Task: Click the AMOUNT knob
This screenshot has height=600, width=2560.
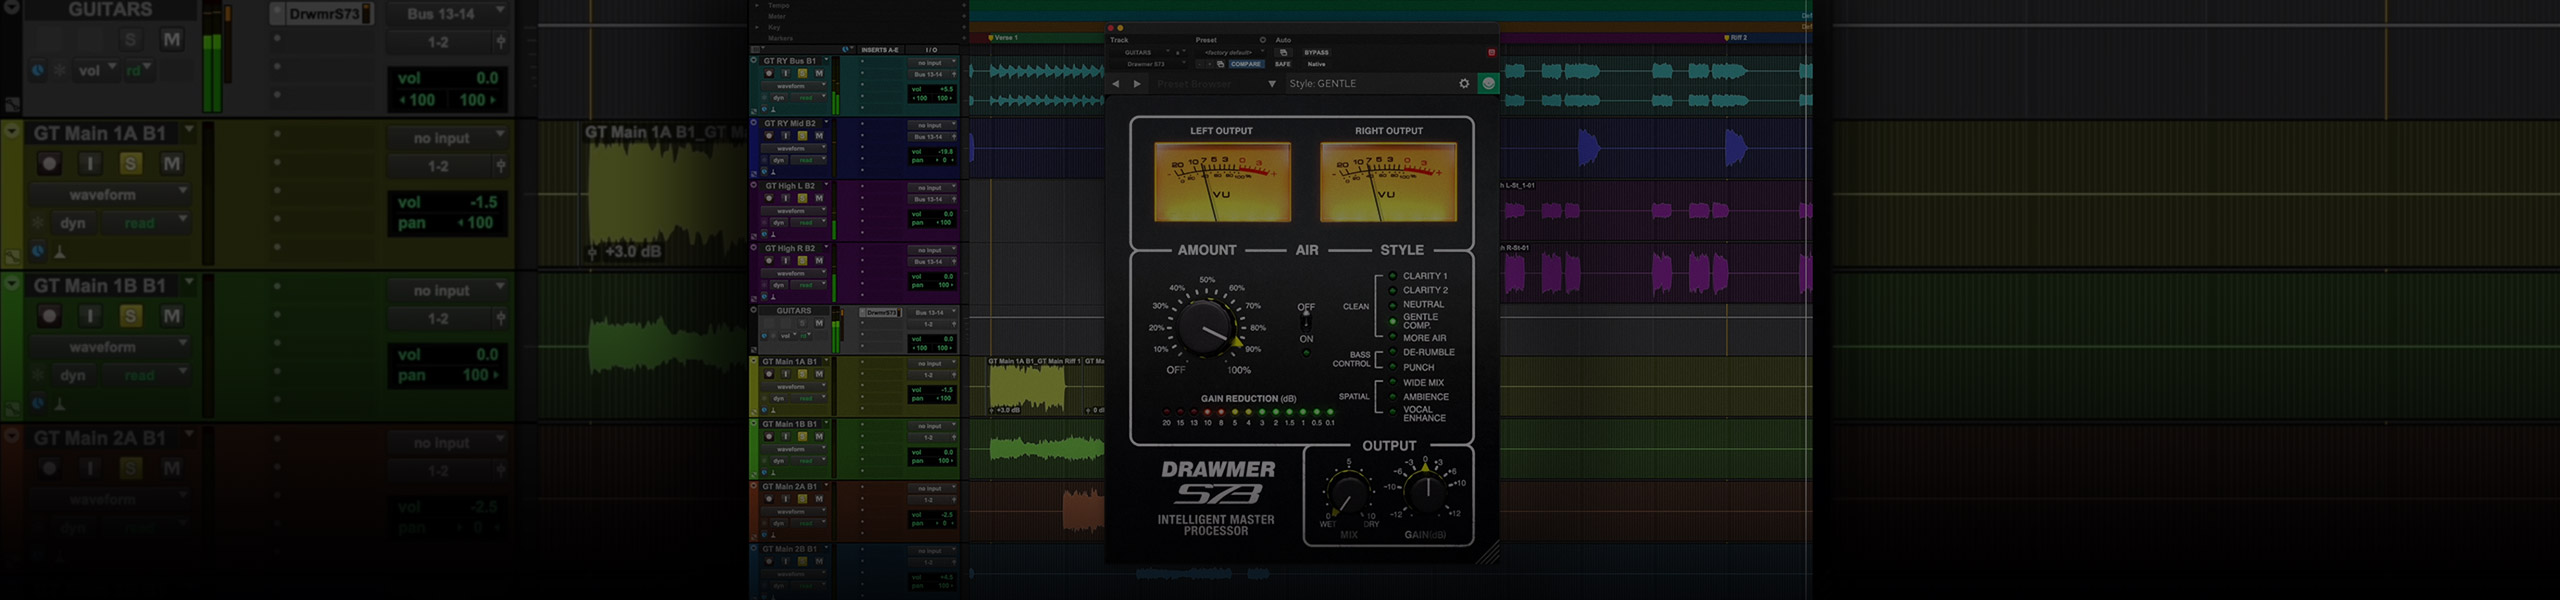Action: click(x=1206, y=327)
